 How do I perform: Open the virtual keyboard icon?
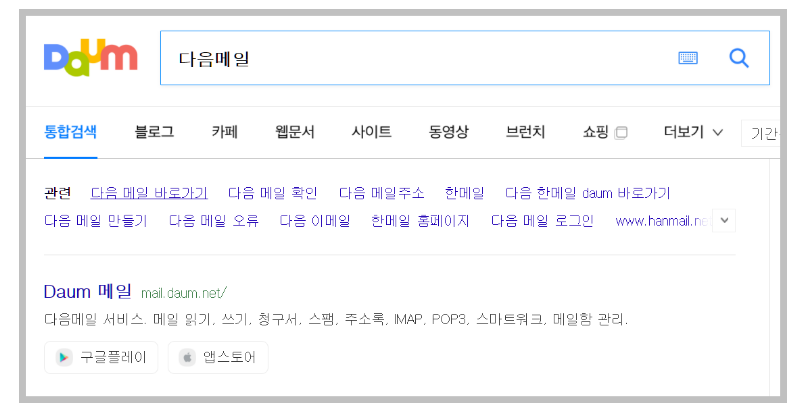pos(688,58)
